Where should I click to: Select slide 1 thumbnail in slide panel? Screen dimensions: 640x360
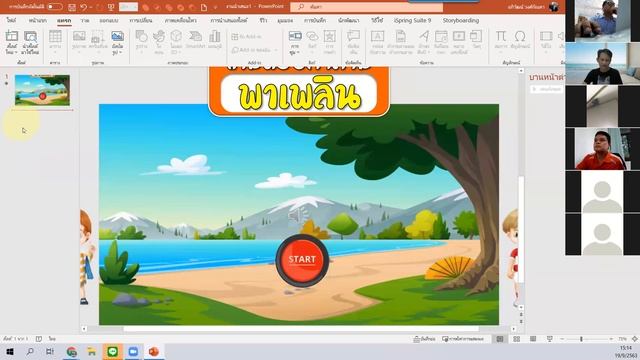(x=42, y=90)
